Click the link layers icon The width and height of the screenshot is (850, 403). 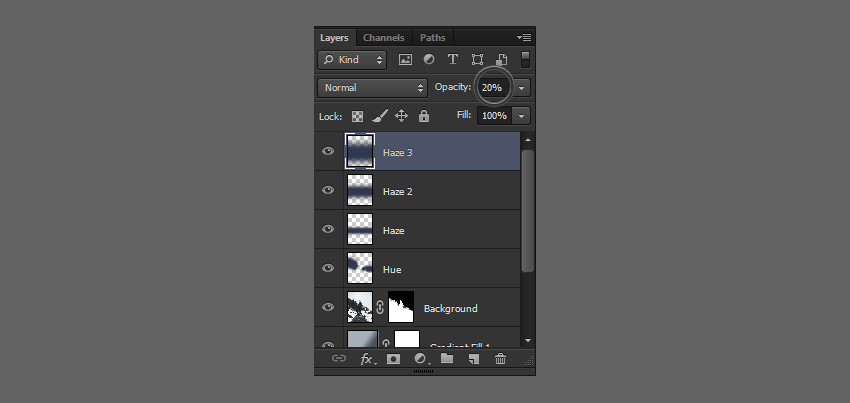point(339,359)
